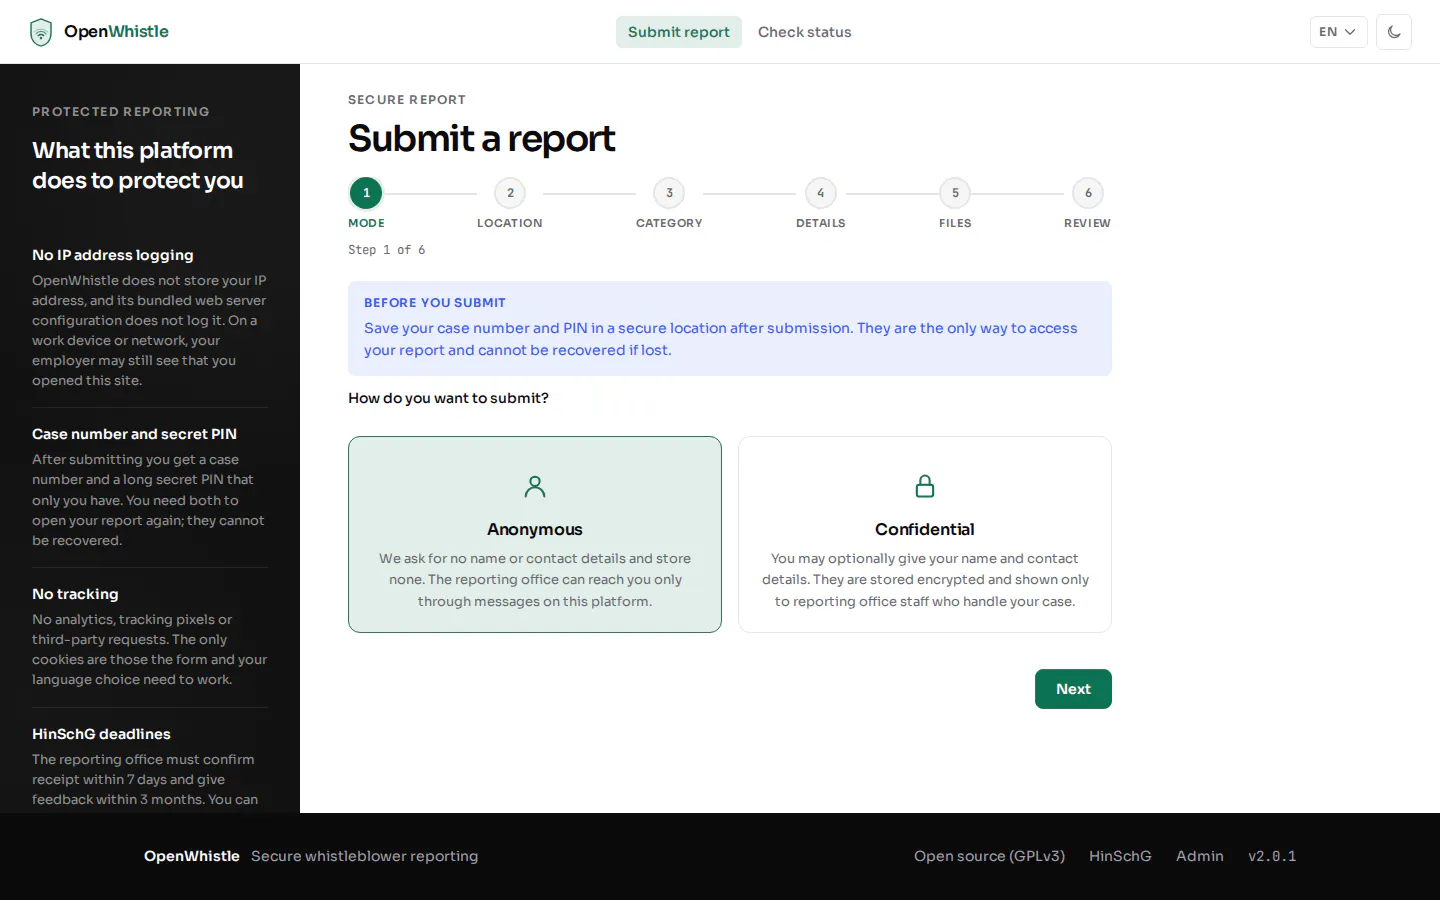Choose the Confidential submission option

tap(925, 534)
